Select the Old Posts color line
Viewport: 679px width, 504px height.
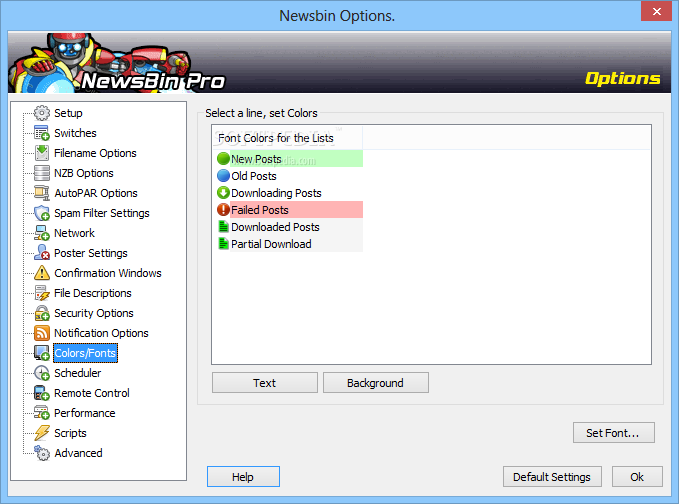(289, 175)
